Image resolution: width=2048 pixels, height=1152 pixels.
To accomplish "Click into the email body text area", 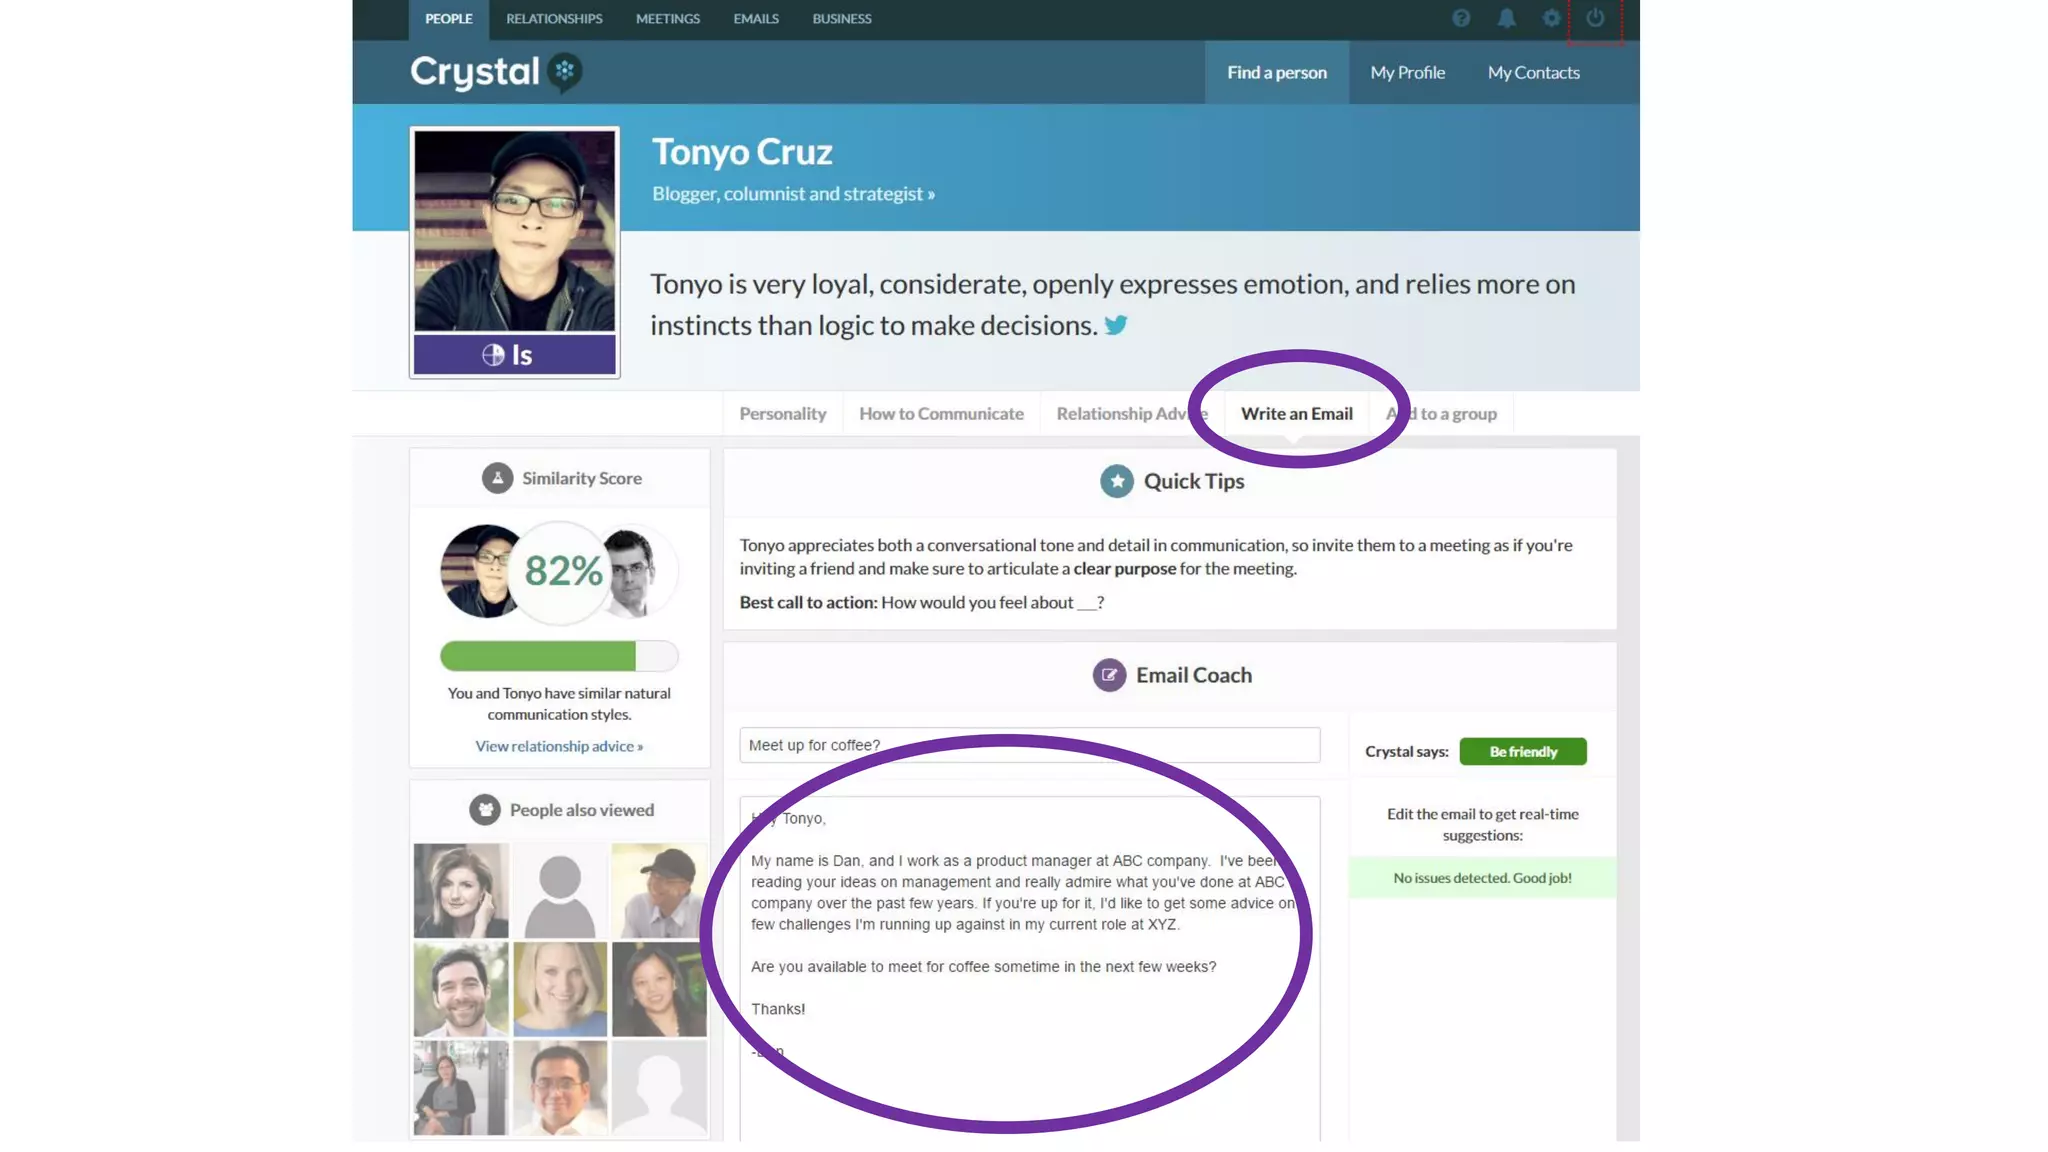I will (x=1029, y=968).
